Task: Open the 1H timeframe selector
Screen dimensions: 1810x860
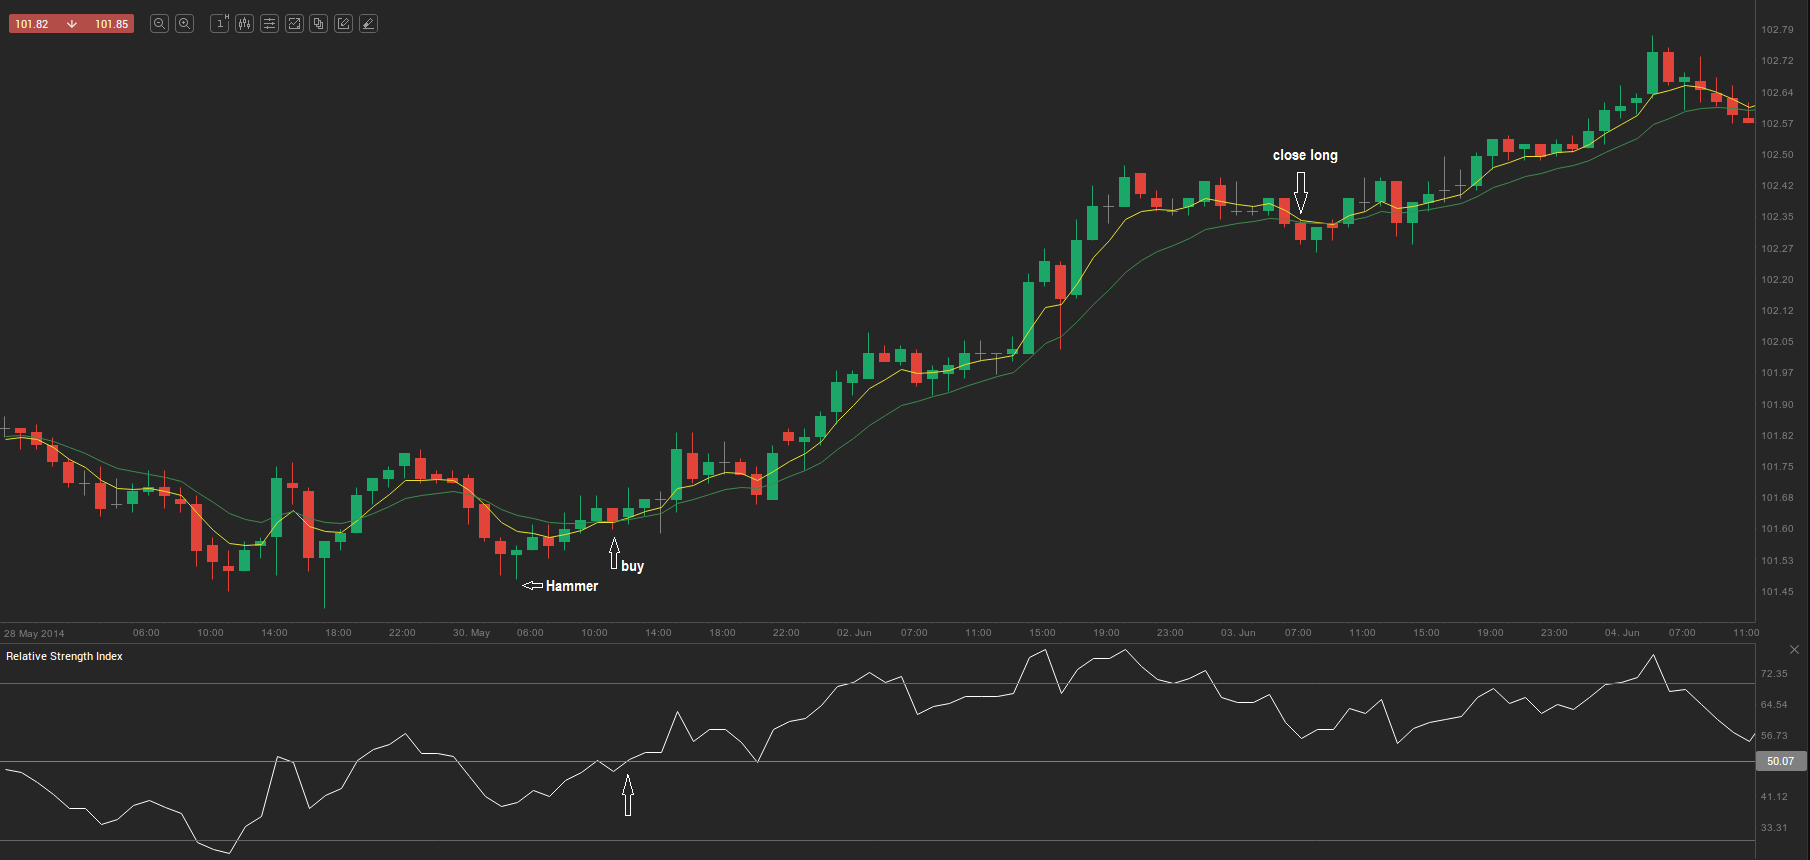Action: [220, 24]
